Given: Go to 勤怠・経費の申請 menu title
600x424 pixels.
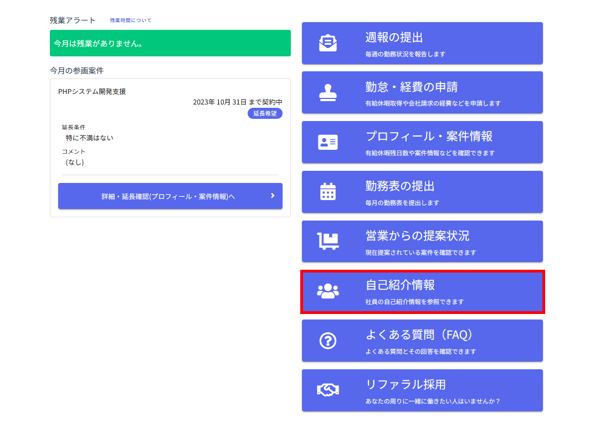Looking at the screenshot, I should [411, 87].
